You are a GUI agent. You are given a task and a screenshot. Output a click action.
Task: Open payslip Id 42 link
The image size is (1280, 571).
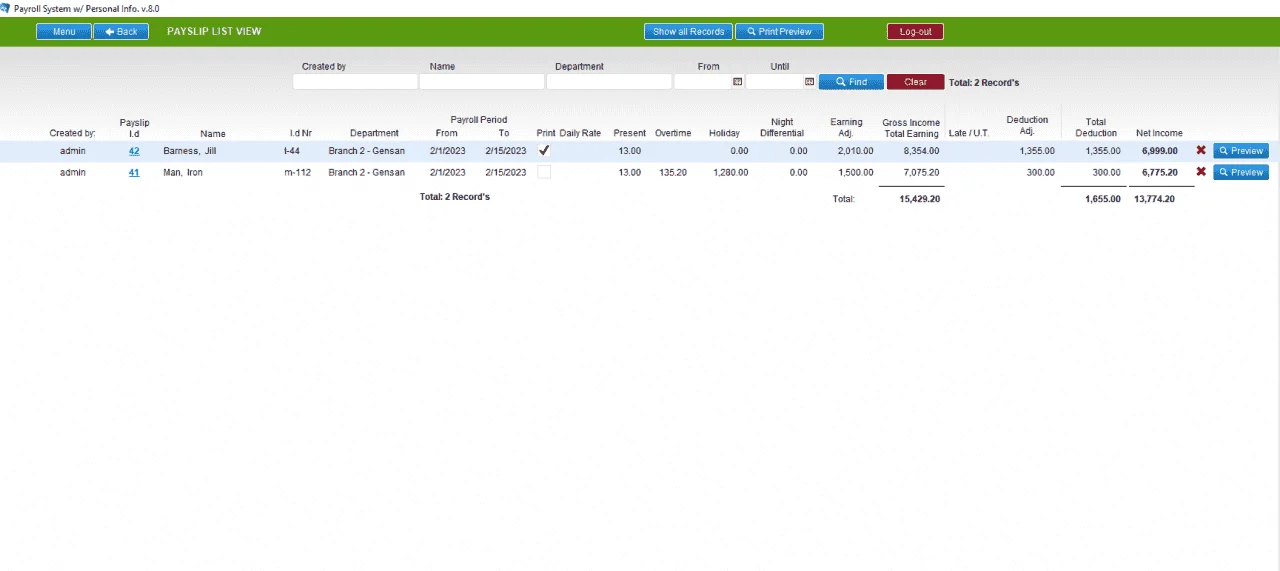pos(134,151)
